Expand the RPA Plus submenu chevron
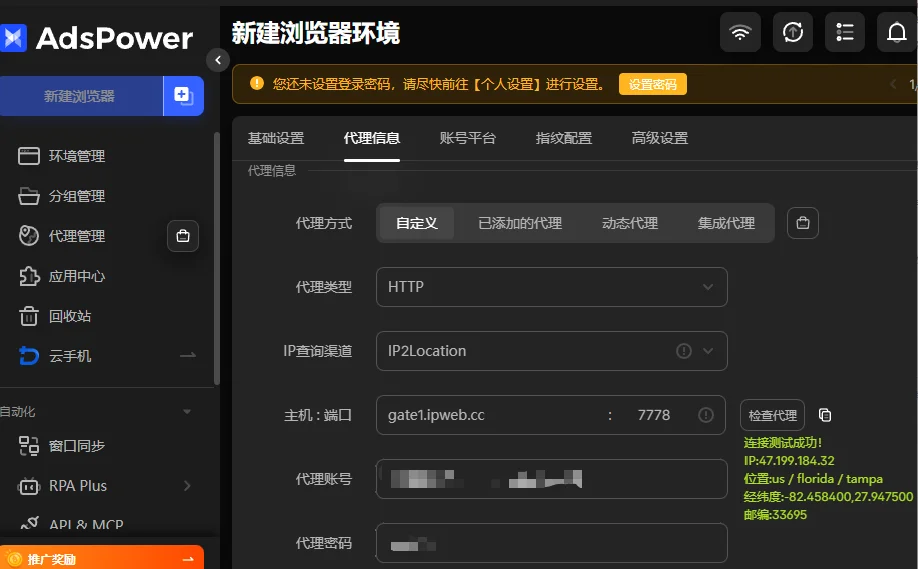 click(187, 486)
